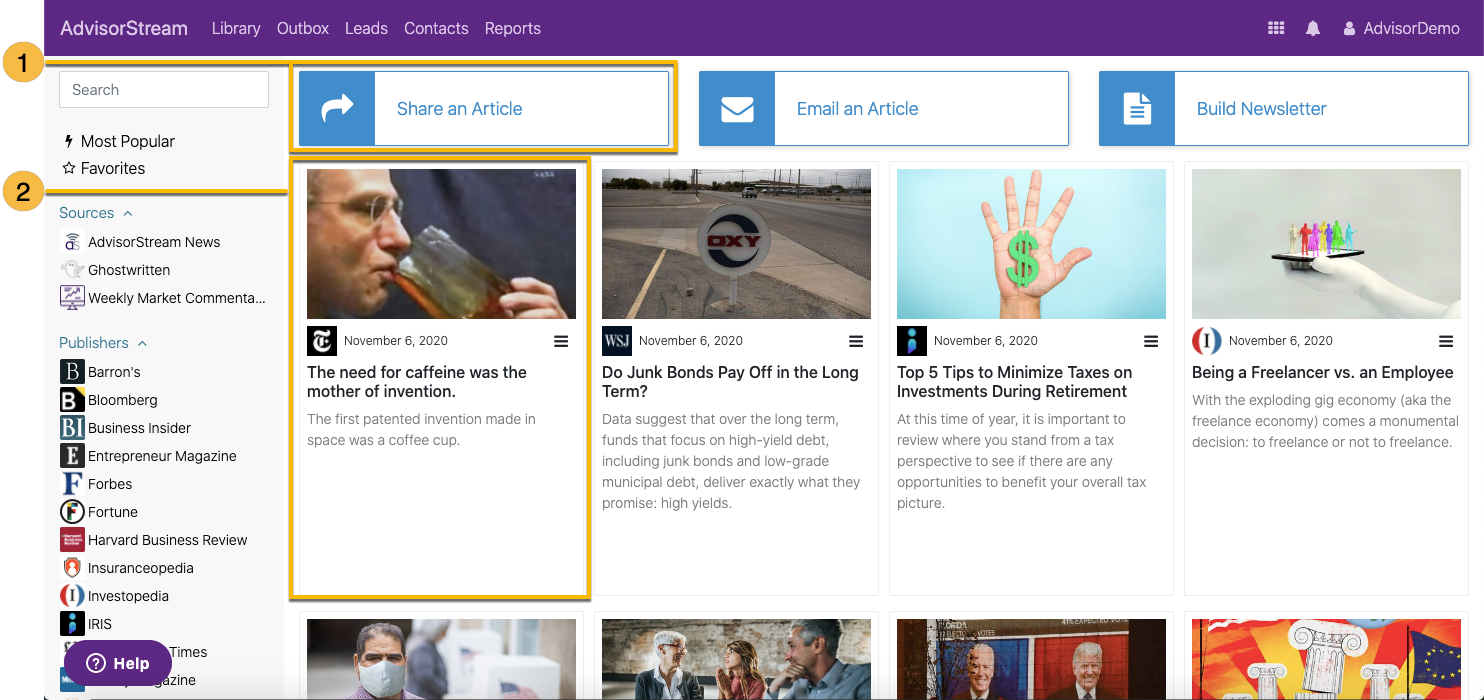Click the Ghostwritten ghost icon
This screenshot has width=1484, height=700.
[72, 270]
